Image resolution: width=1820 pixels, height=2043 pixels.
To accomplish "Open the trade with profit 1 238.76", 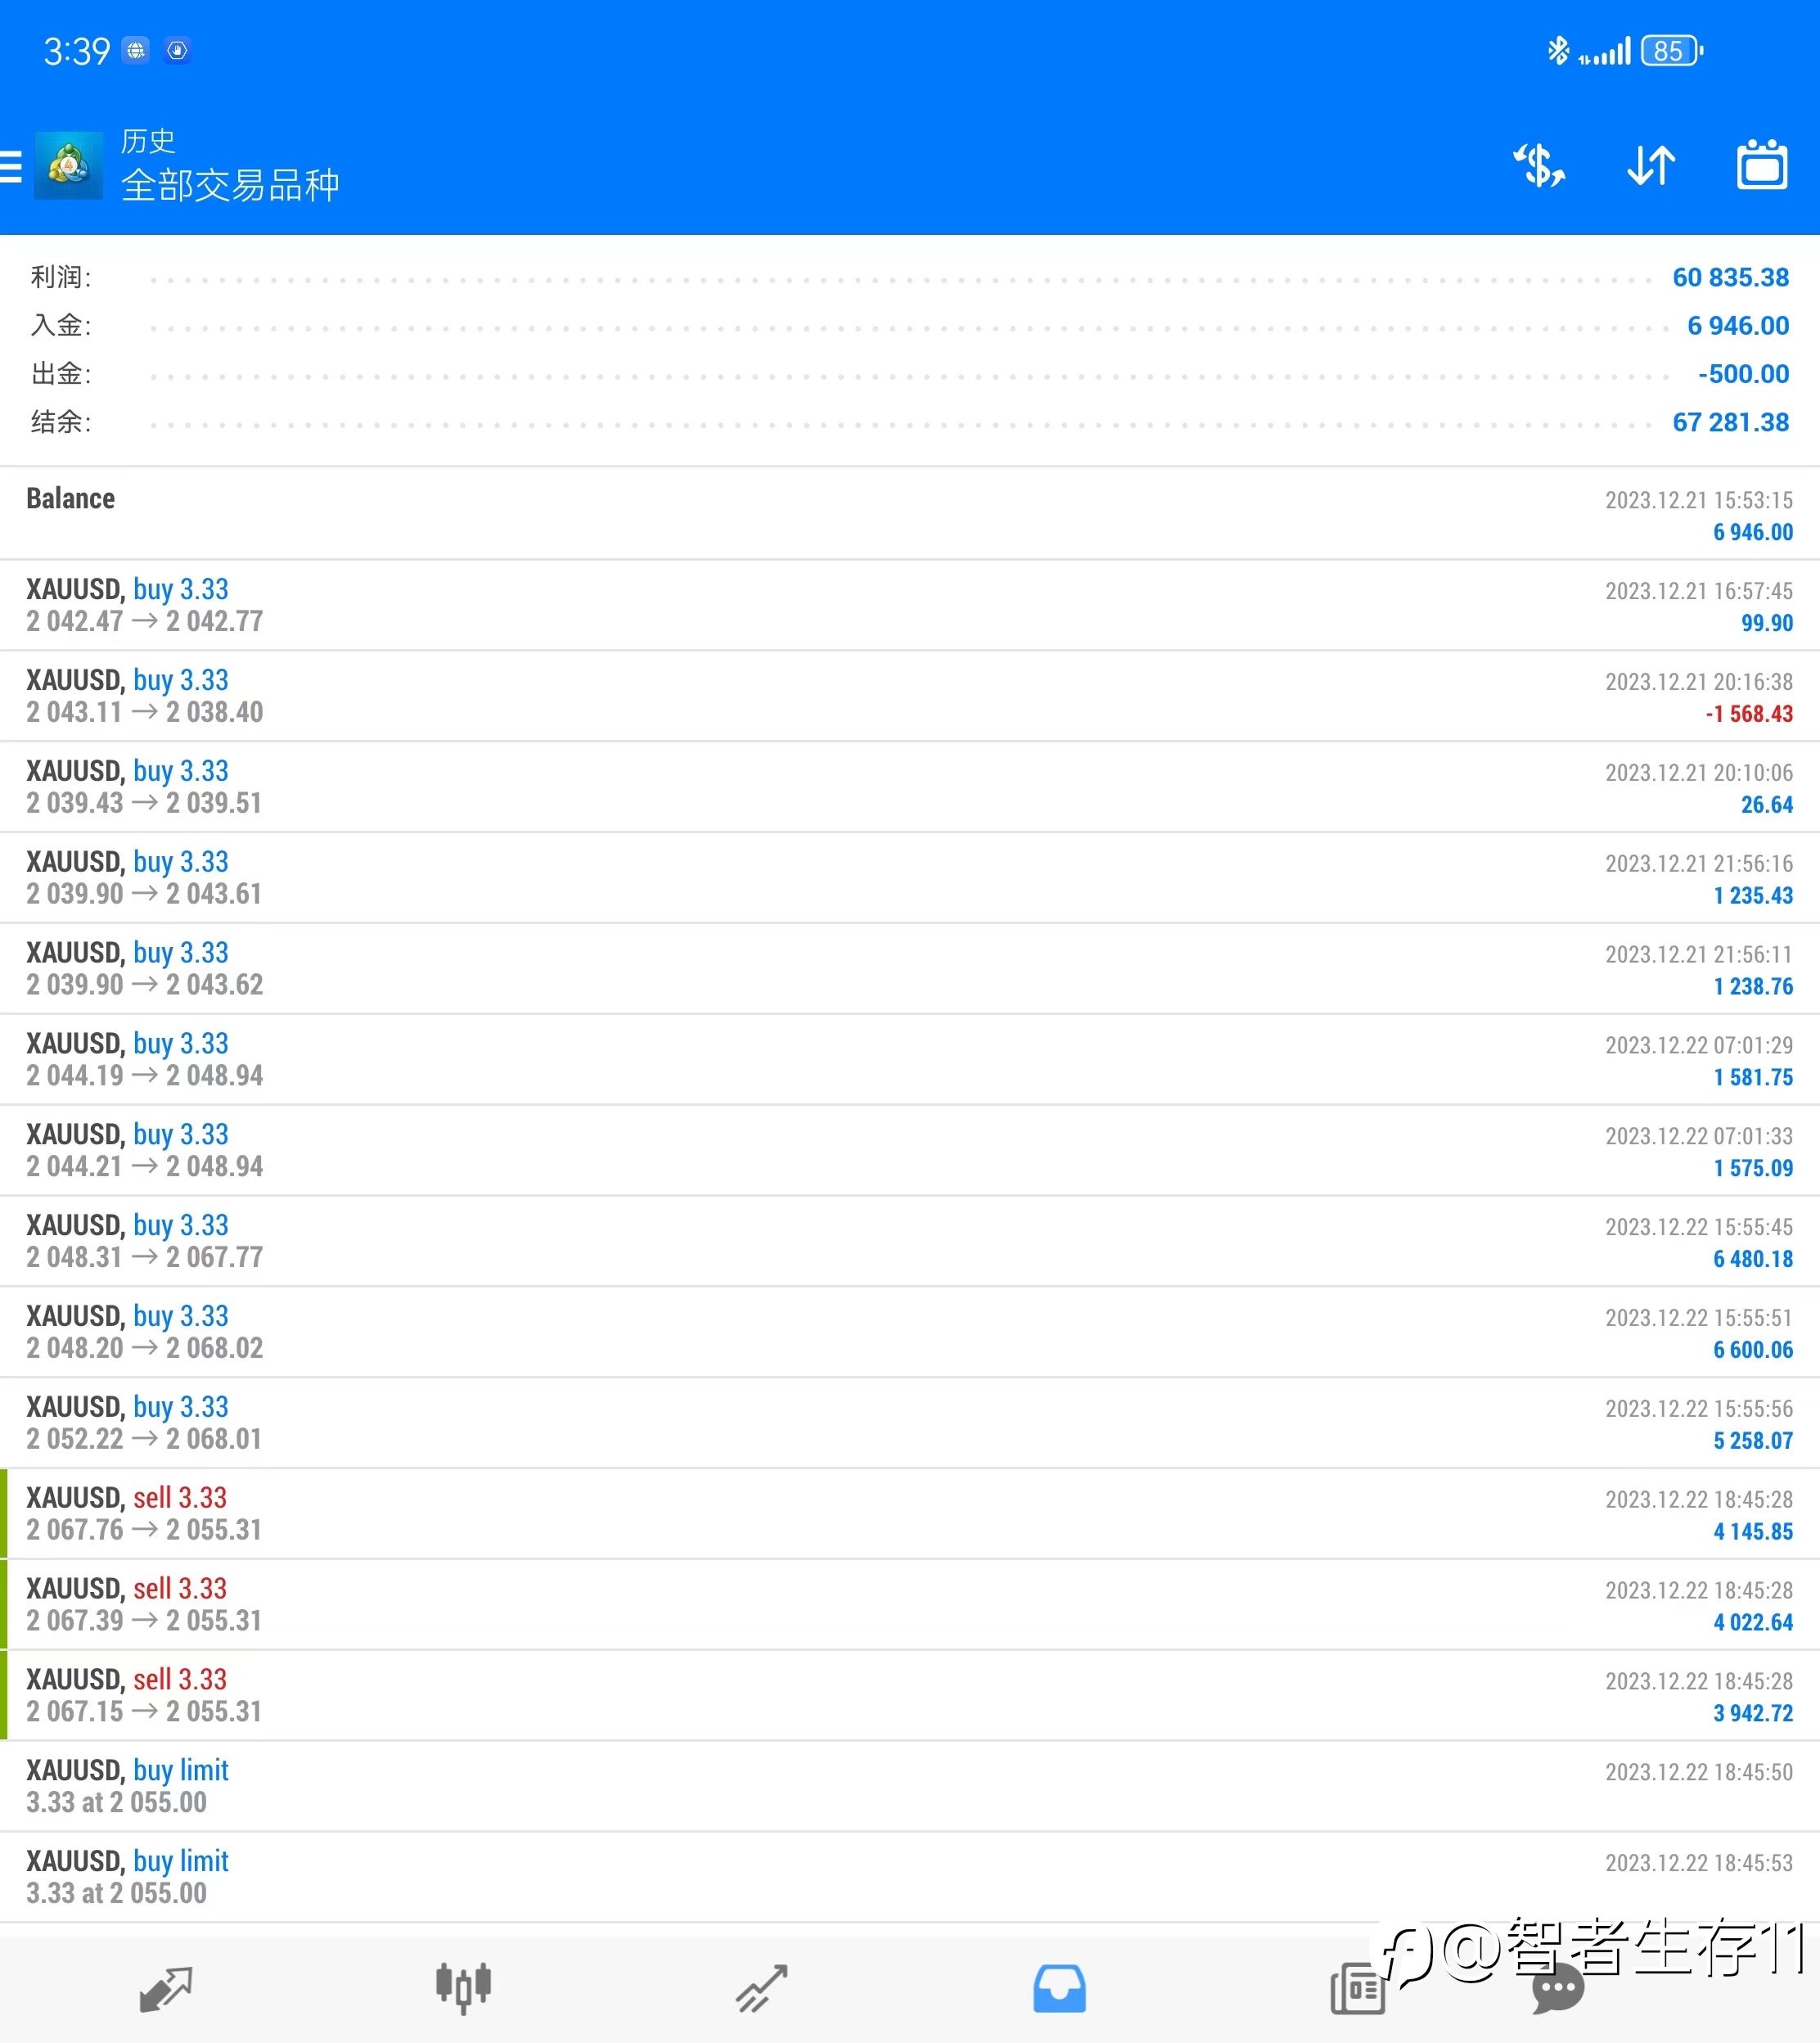I will (910, 969).
